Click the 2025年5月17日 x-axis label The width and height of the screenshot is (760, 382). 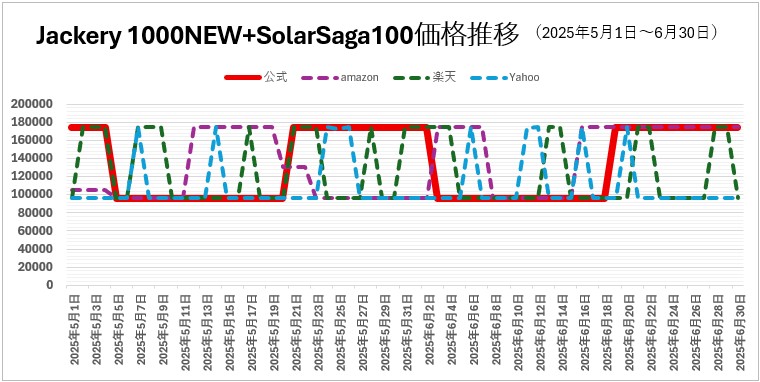tap(252, 333)
